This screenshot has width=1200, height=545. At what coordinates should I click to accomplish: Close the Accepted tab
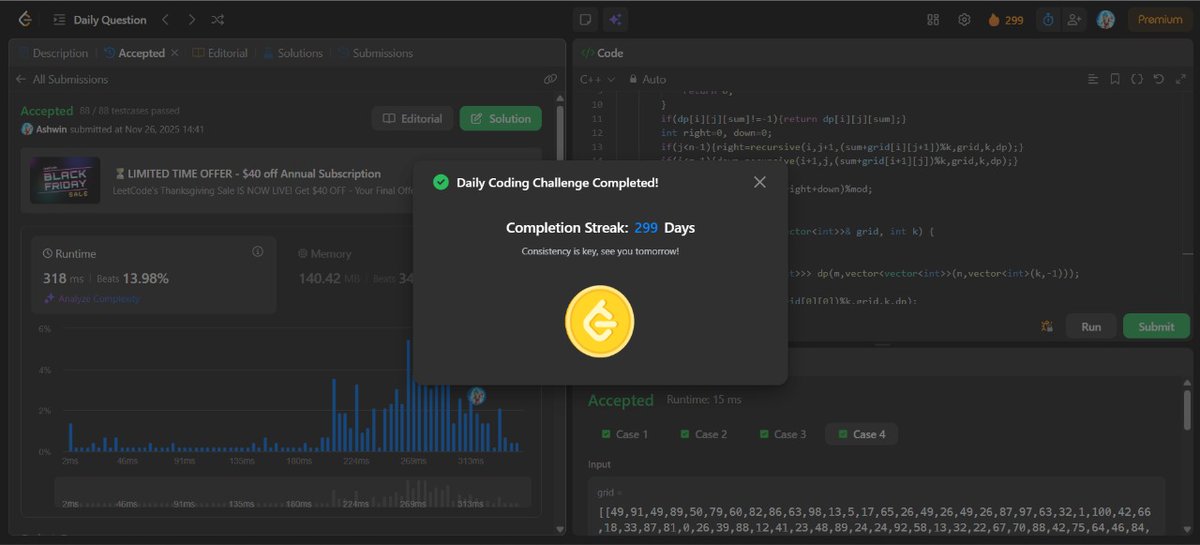(175, 53)
